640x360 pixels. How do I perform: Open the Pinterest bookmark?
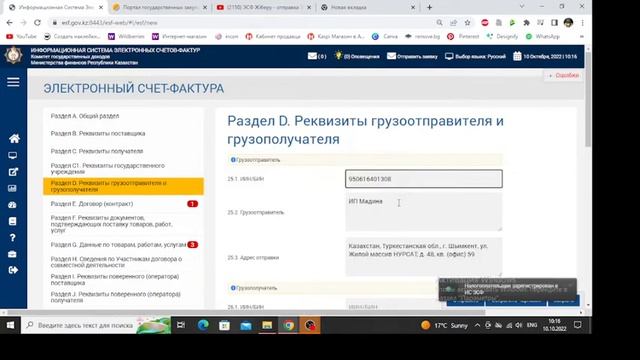click(x=463, y=37)
